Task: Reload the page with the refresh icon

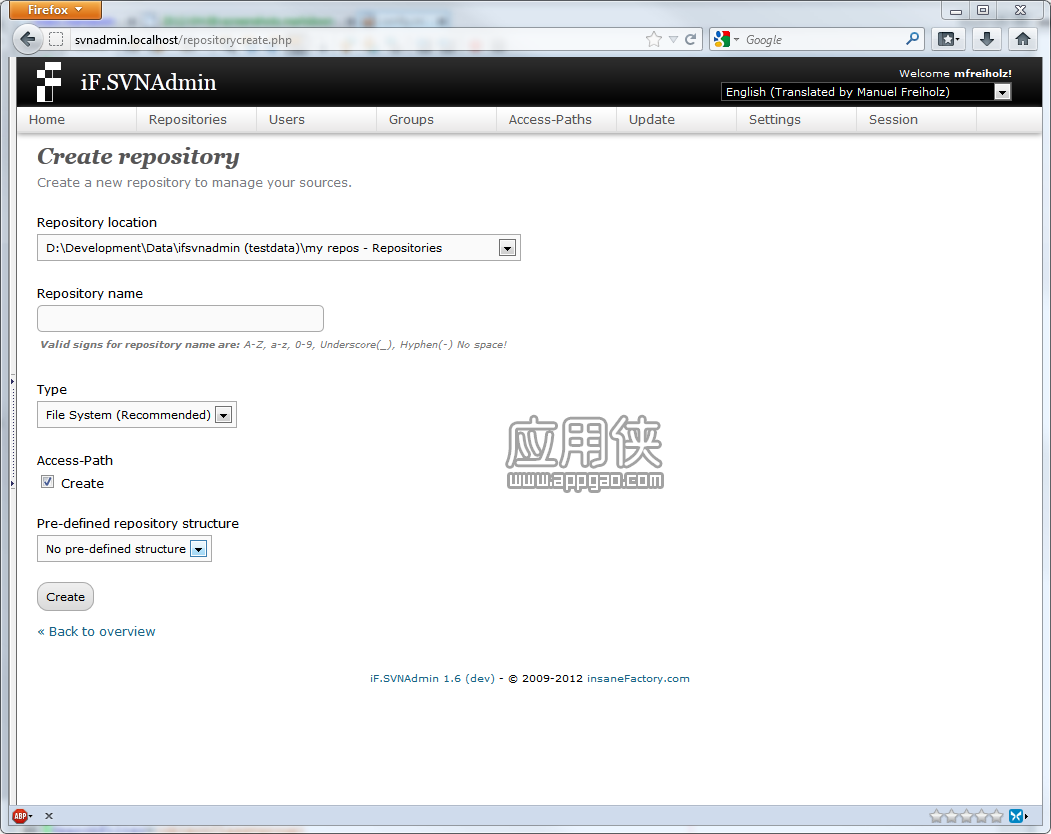Action: tap(690, 40)
